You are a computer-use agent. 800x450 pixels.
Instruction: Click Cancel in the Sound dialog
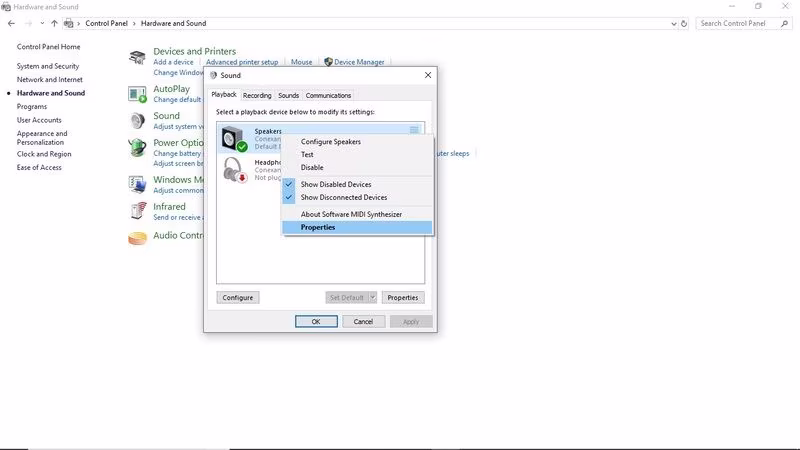click(363, 321)
